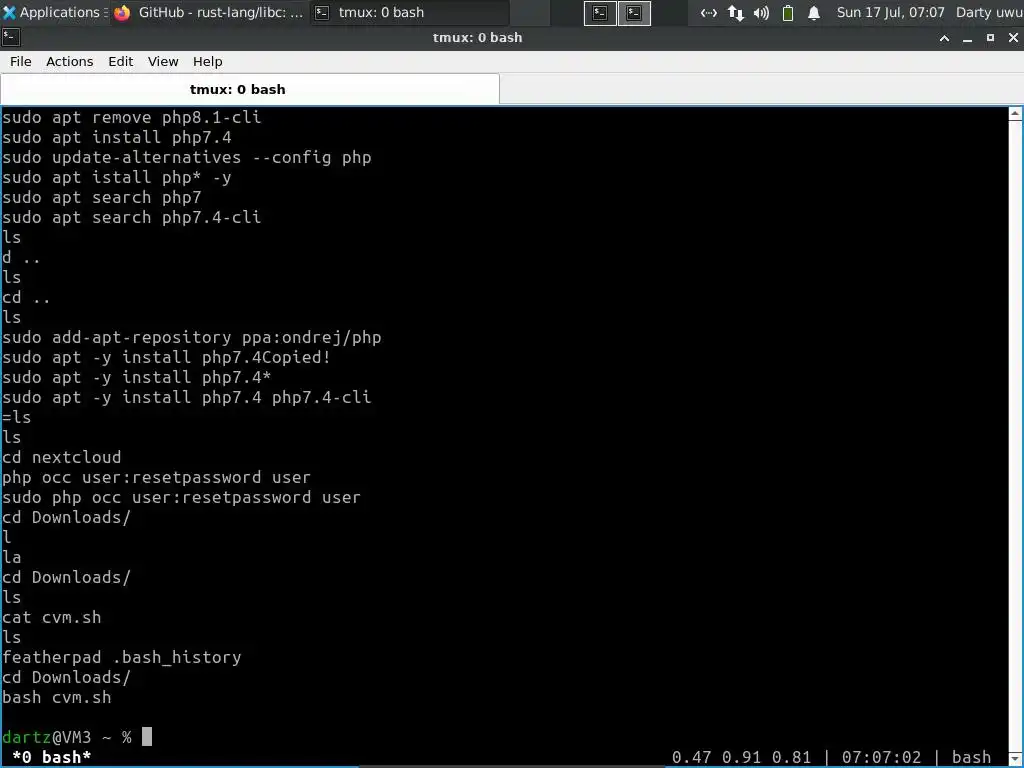Open the Actions menu
Screen dimensions: 1024x768
pos(69,61)
